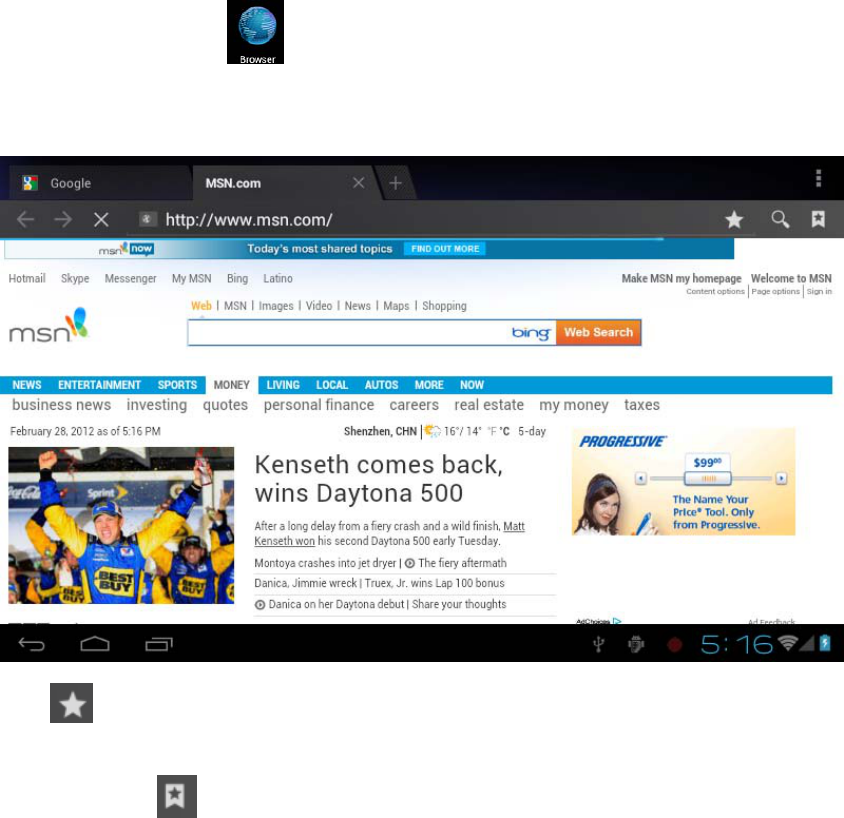Bookmark this page with star icon
Viewport: 844px width, 818px height.
pyautogui.click(x=734, y=219)
